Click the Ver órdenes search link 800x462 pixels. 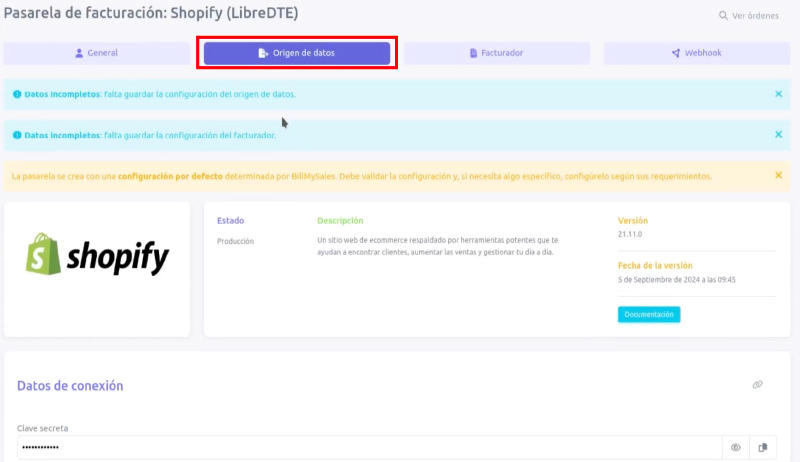749,16
